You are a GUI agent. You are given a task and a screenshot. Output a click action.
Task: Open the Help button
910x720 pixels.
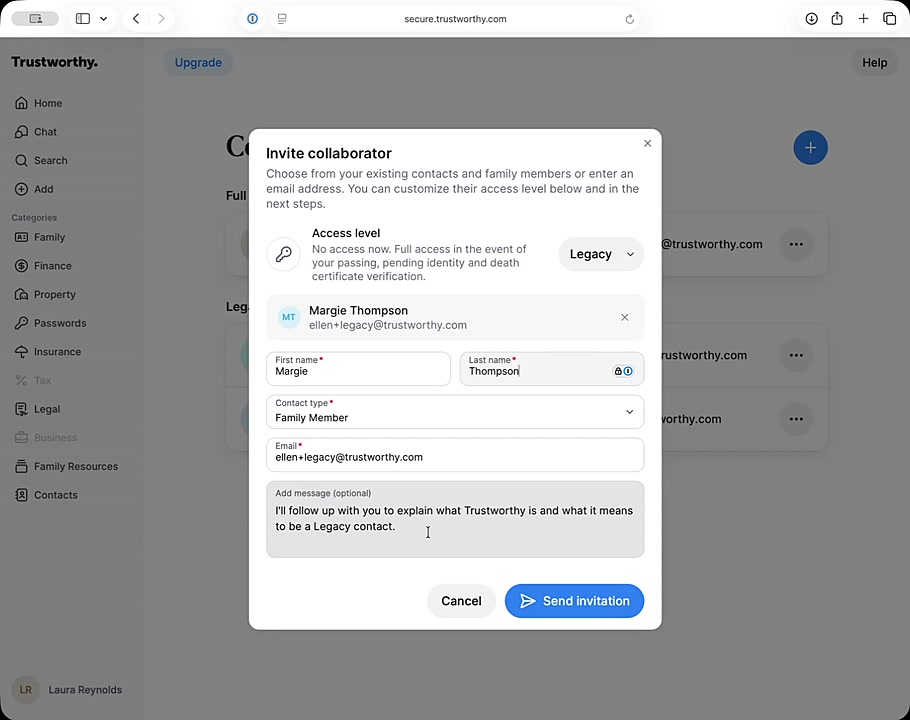(874, 63)
